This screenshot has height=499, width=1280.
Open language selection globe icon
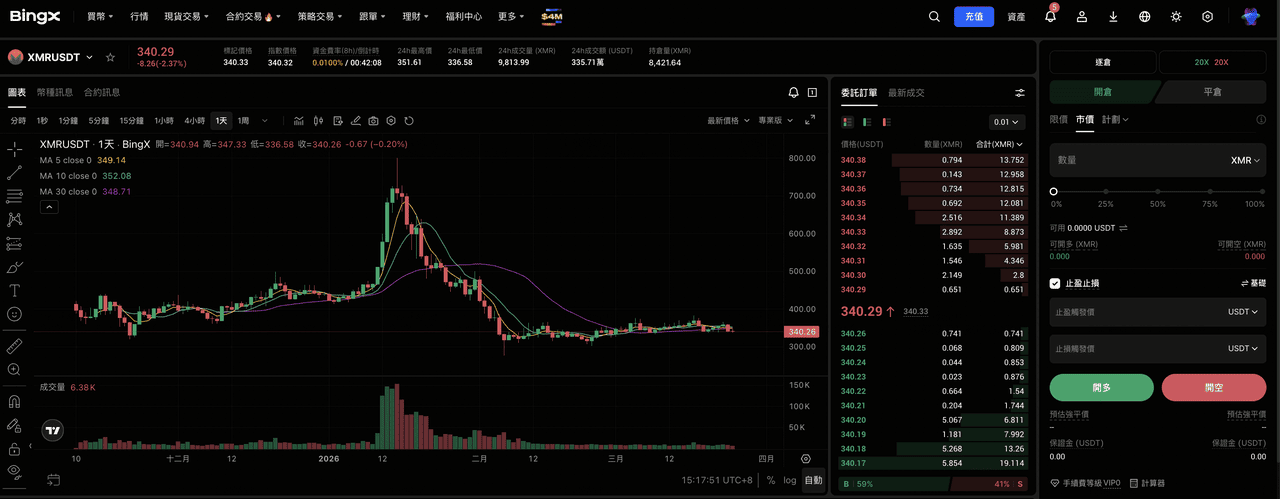tap(1145, 17)
